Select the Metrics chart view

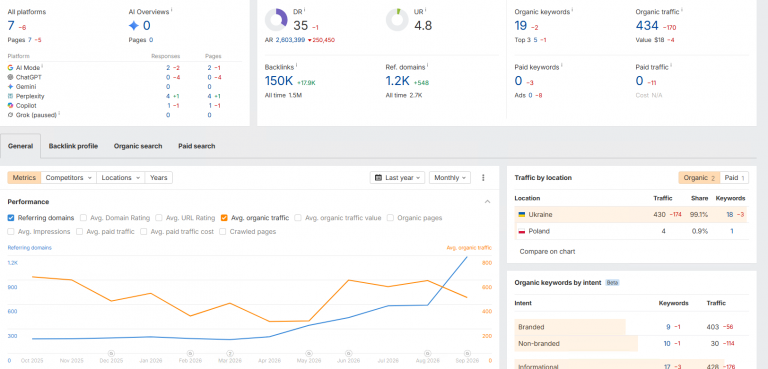[x=24, y=178]
